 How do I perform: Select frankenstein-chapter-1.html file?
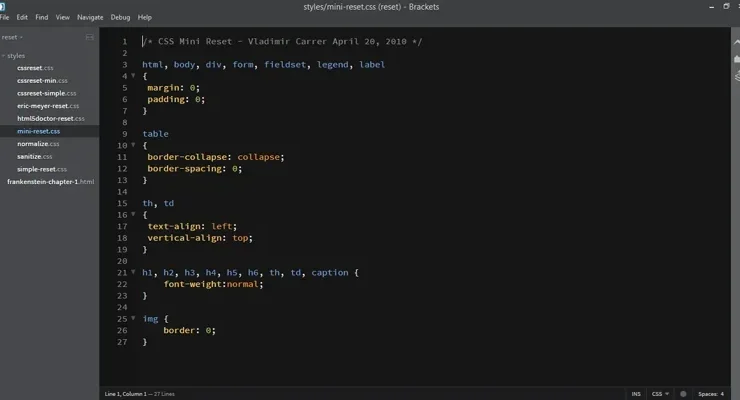pyautogui.click(x=50, y=182)
